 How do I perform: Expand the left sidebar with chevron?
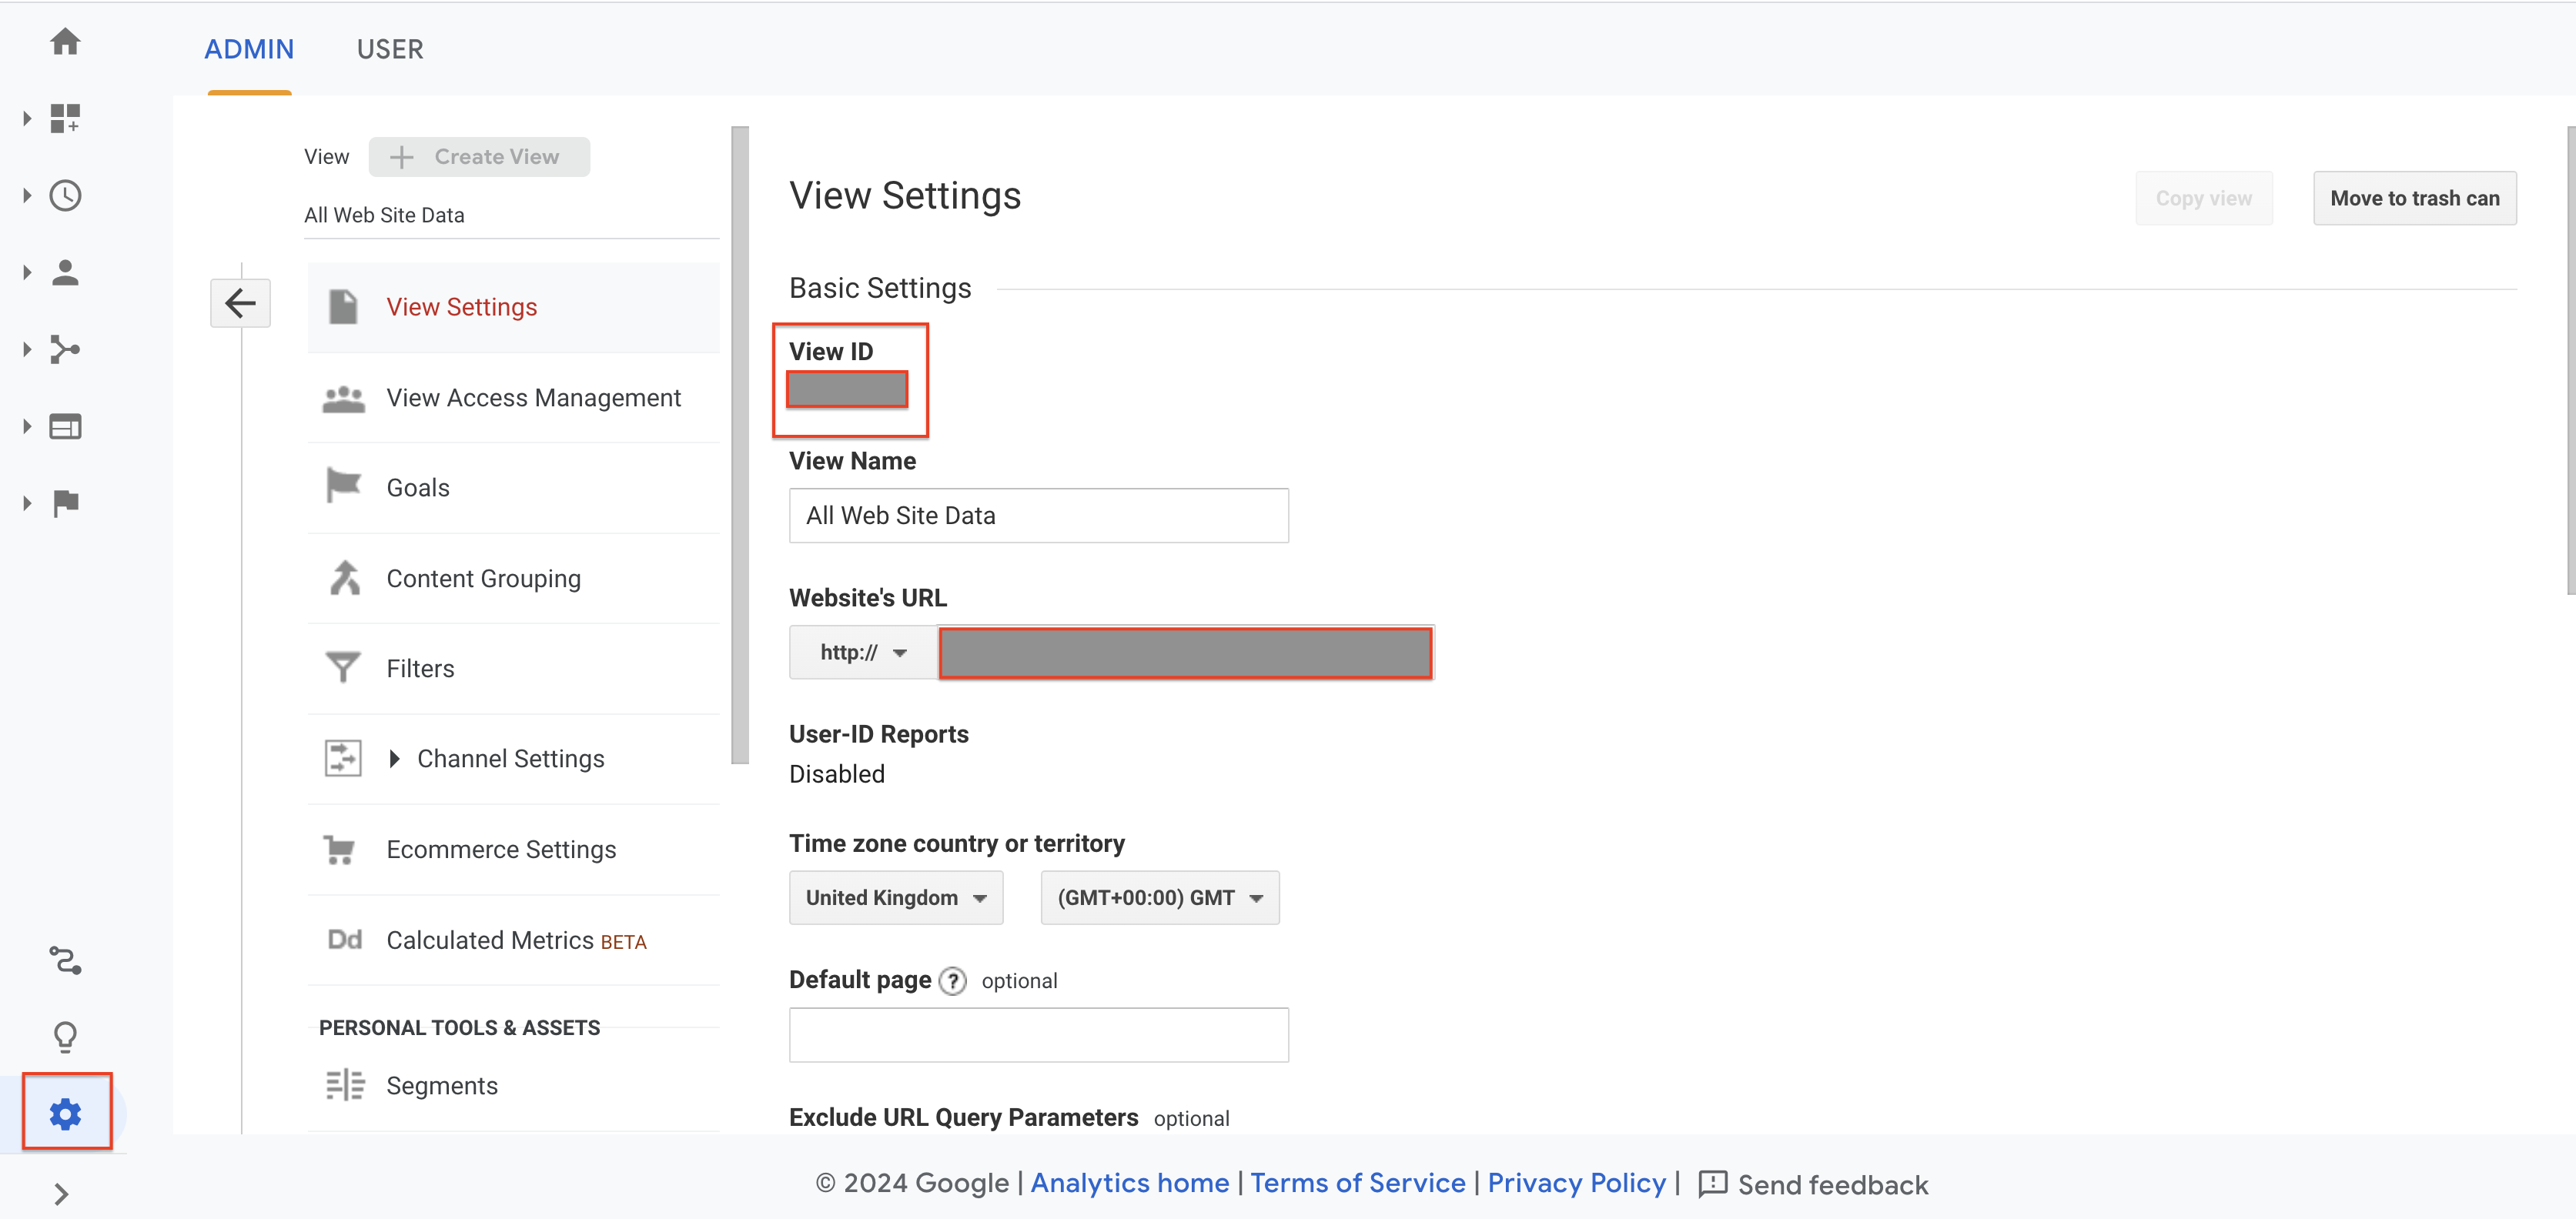coord(61,1193)
